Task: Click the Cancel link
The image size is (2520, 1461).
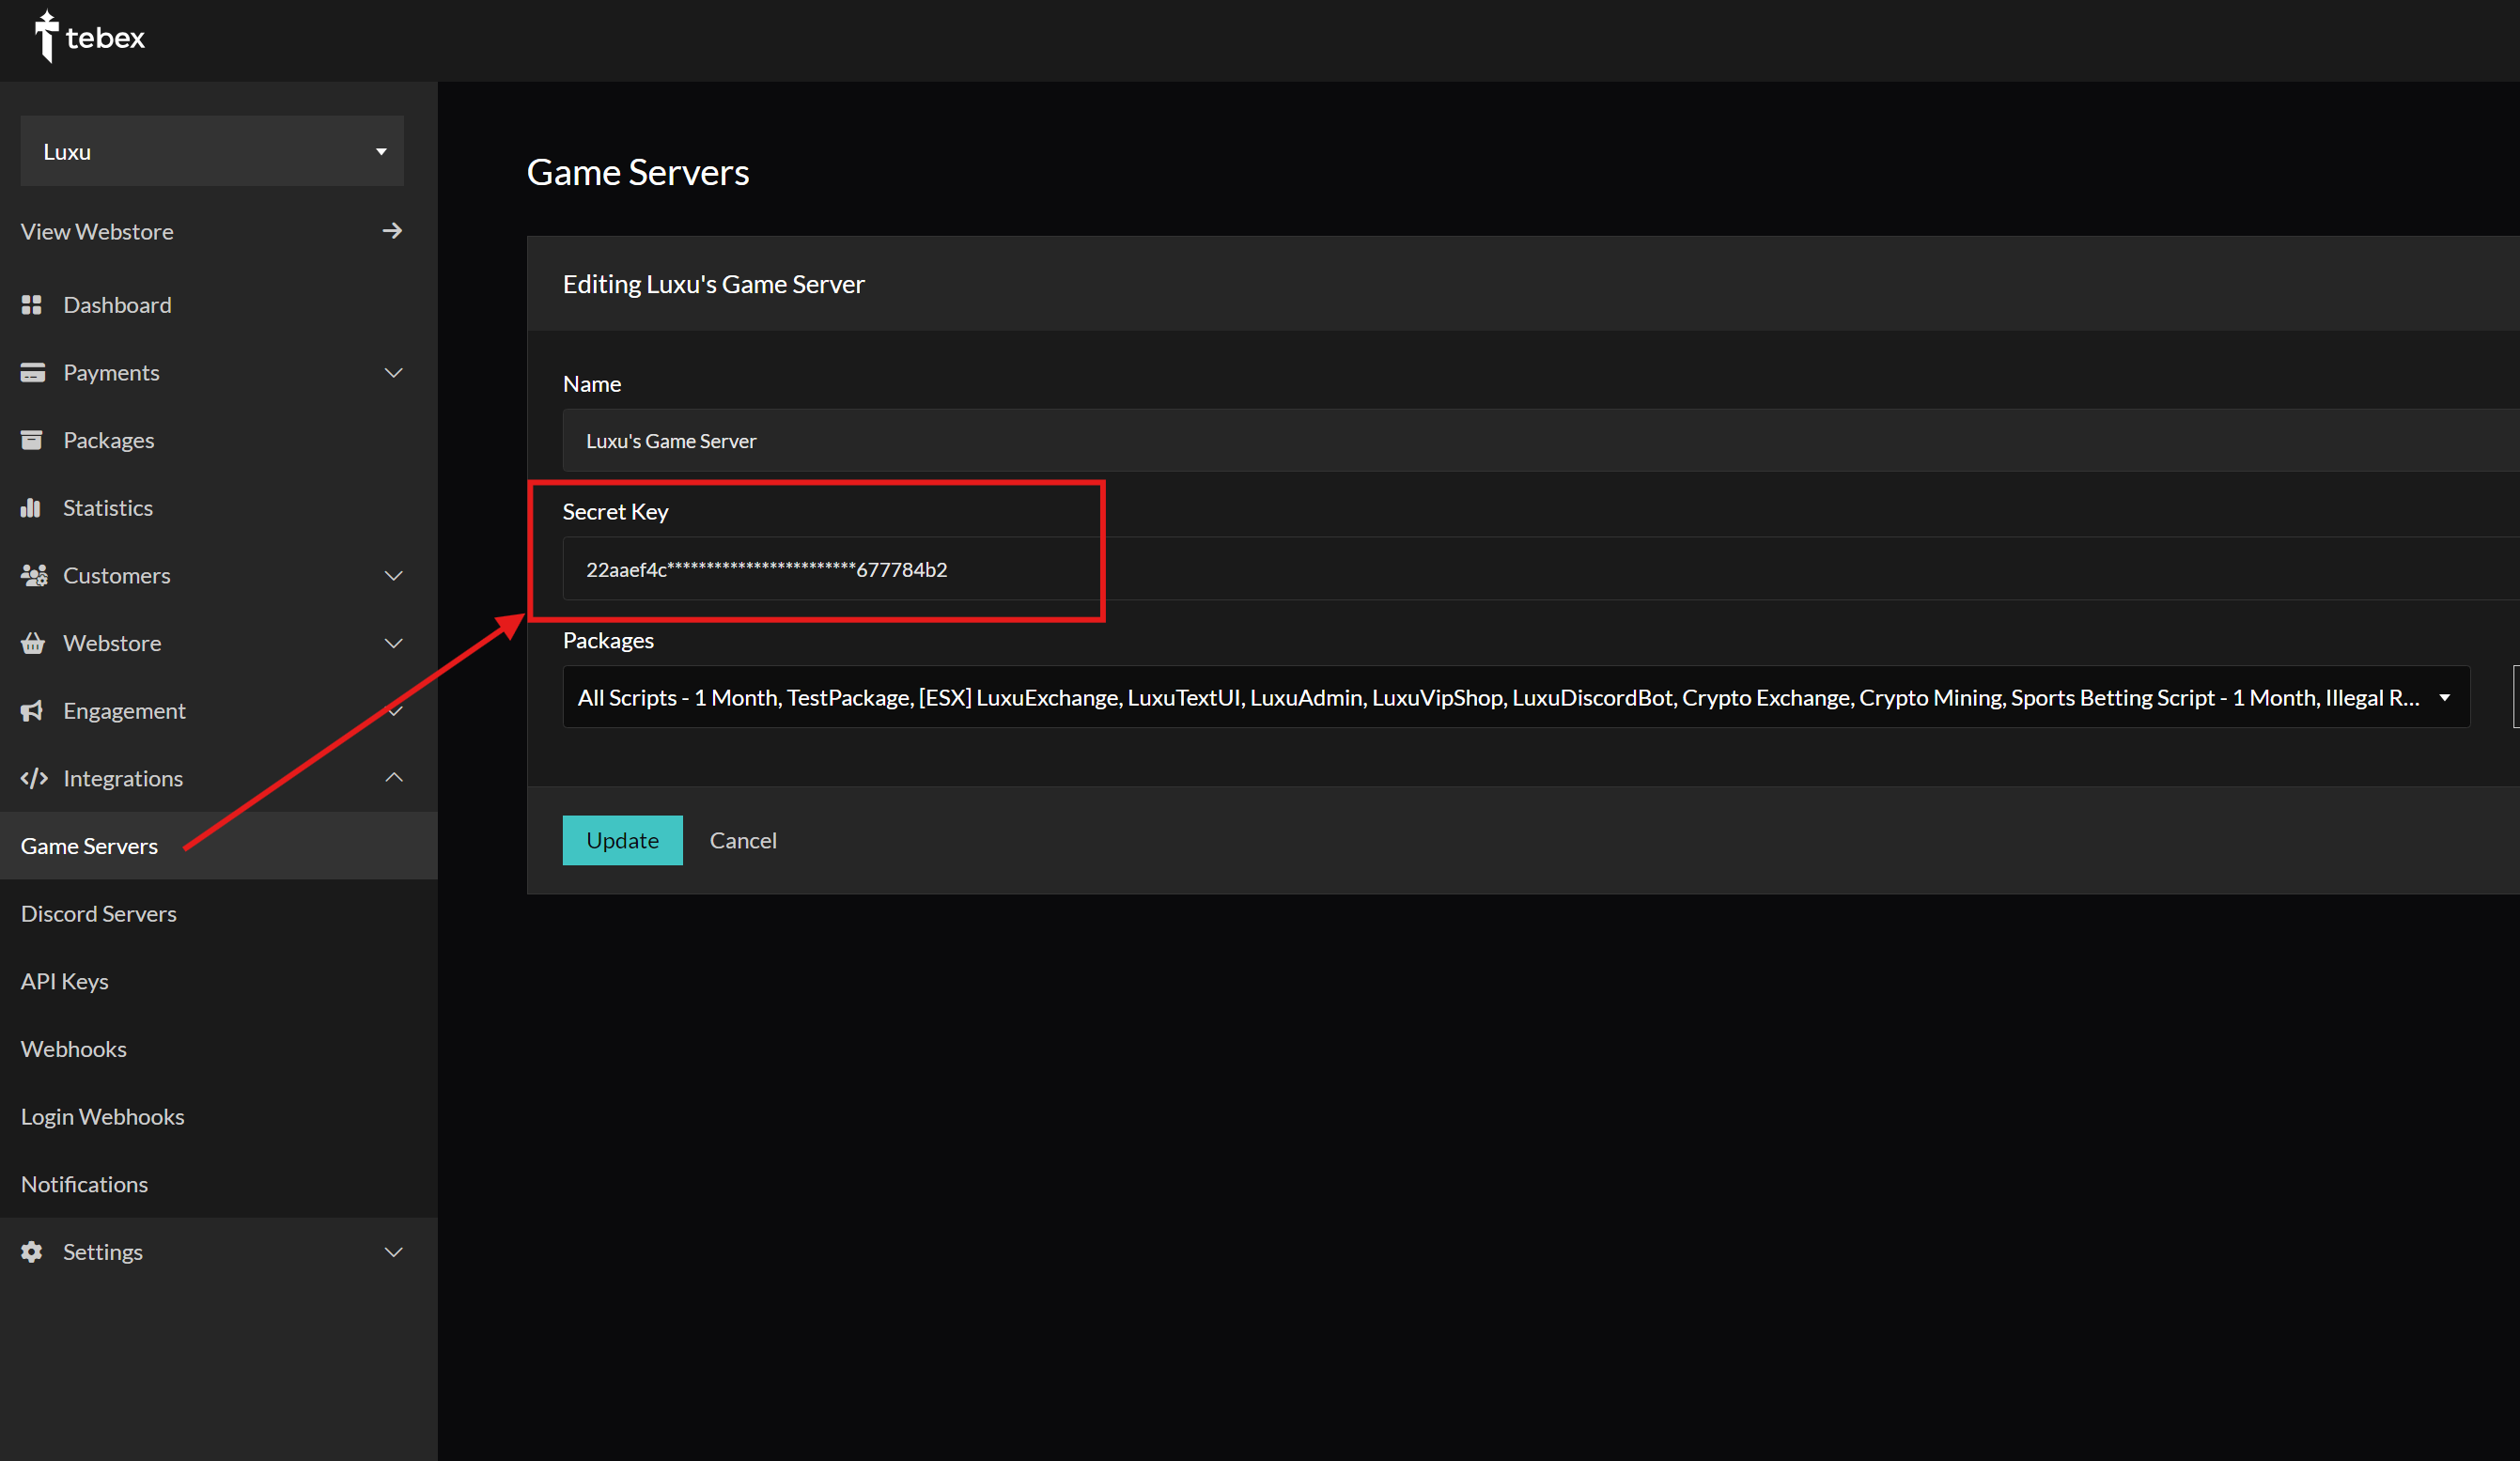Action: click(743, 841)
